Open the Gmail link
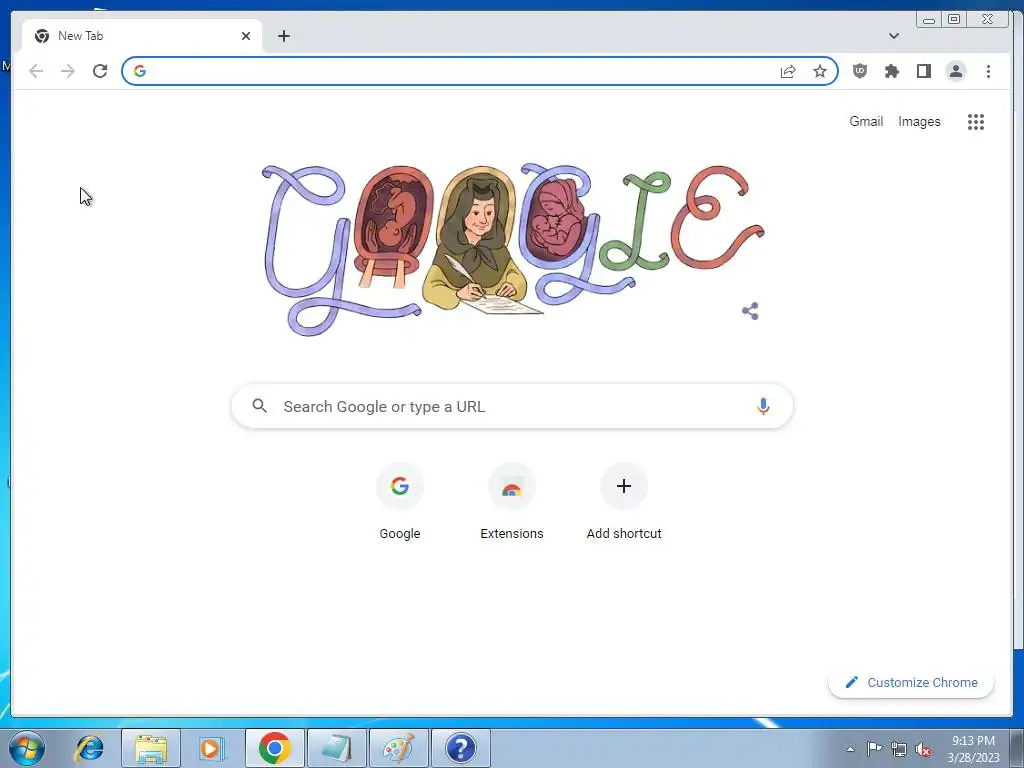 tap(866, 121)
